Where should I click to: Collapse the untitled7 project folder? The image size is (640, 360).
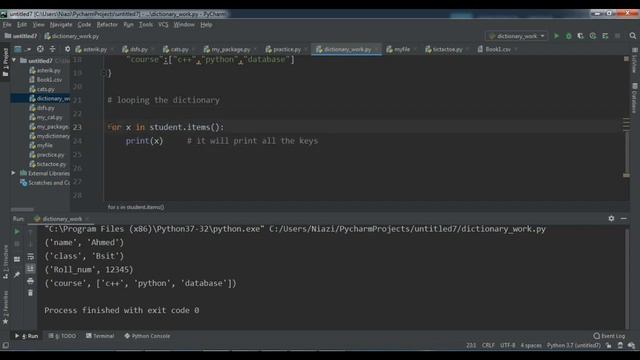click(14, 60)
